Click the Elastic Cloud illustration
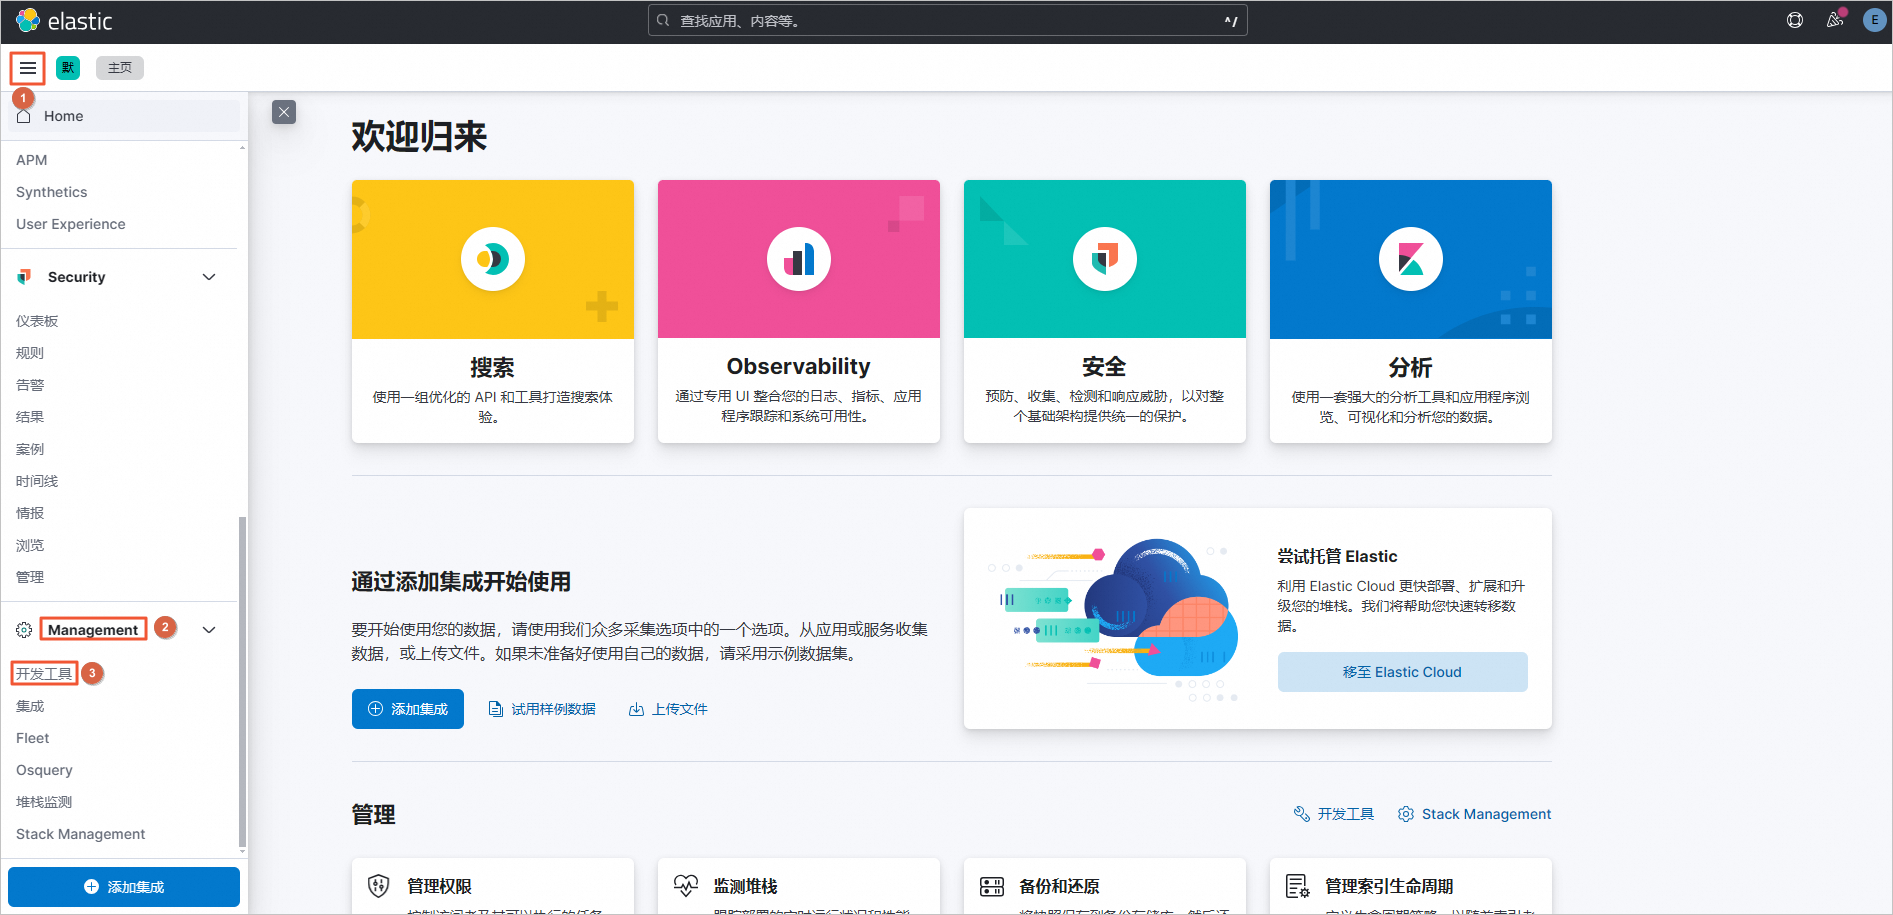This screenshot has height=915, width=1893. (x=1113, y=620)
